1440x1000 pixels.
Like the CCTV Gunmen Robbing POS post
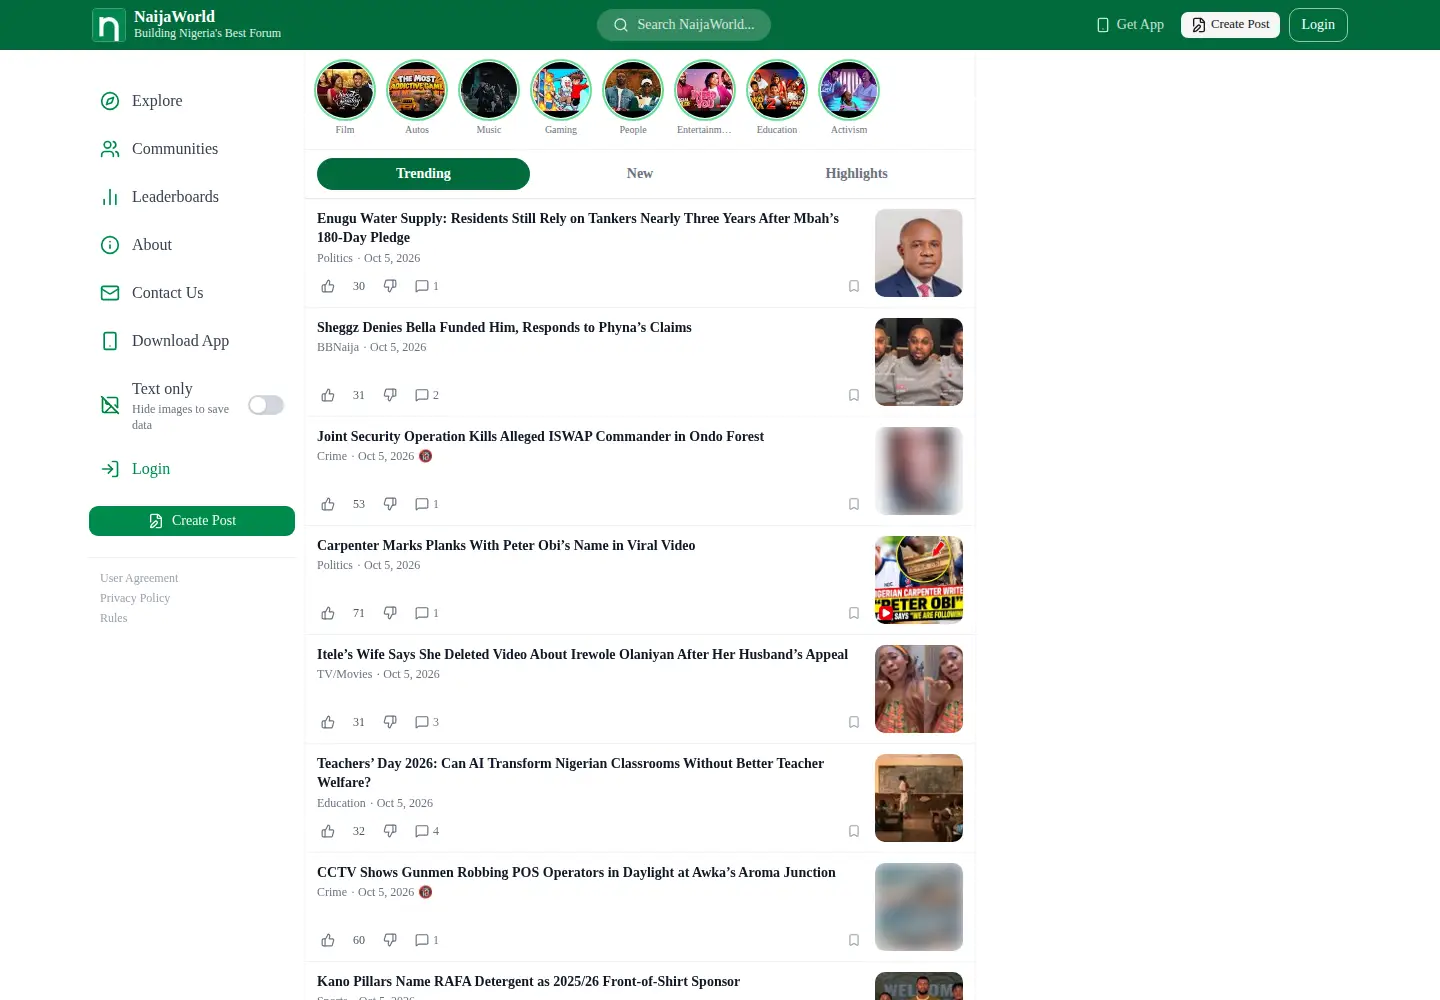tap(328, 940)
